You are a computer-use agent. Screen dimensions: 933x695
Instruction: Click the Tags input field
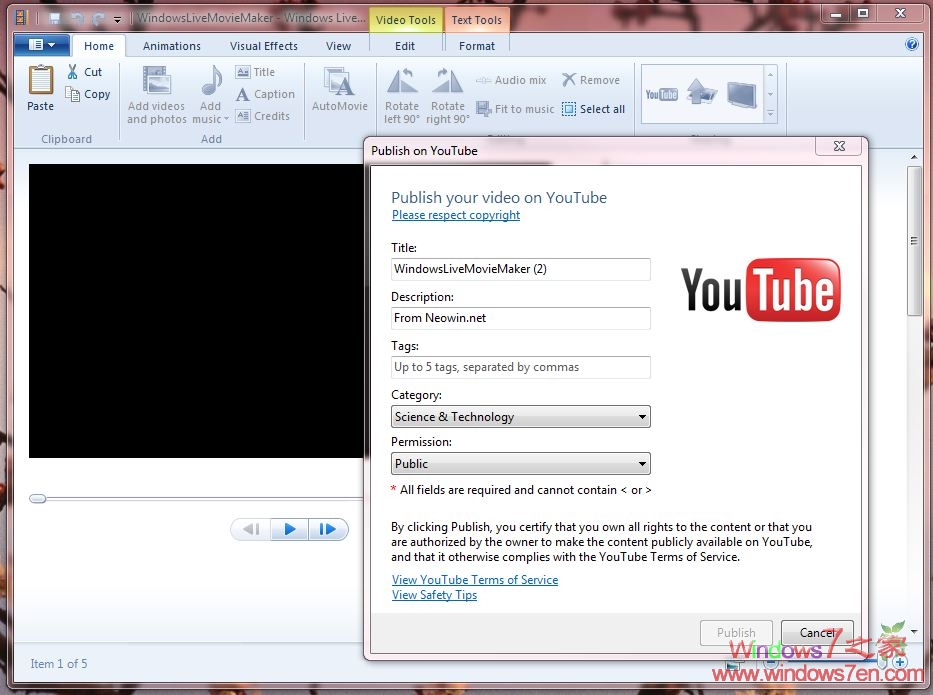pos(520,367)
